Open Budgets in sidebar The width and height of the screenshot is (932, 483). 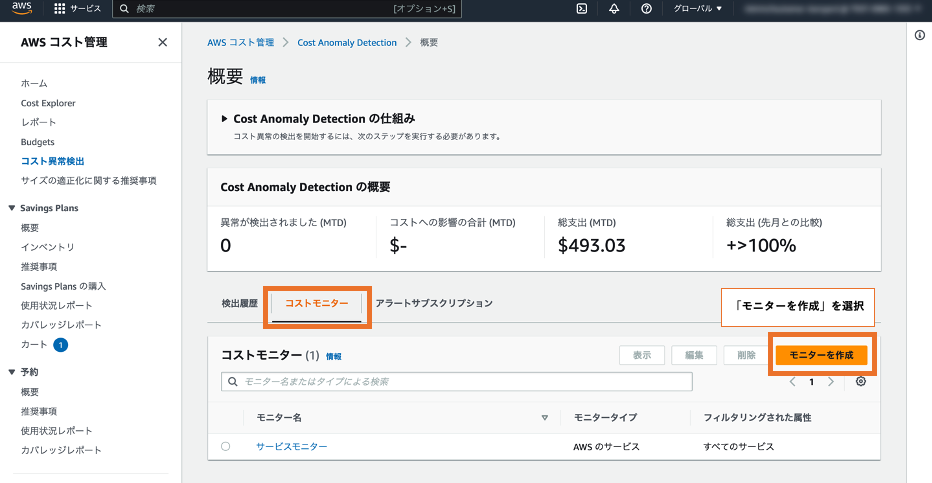coord(37,141)
